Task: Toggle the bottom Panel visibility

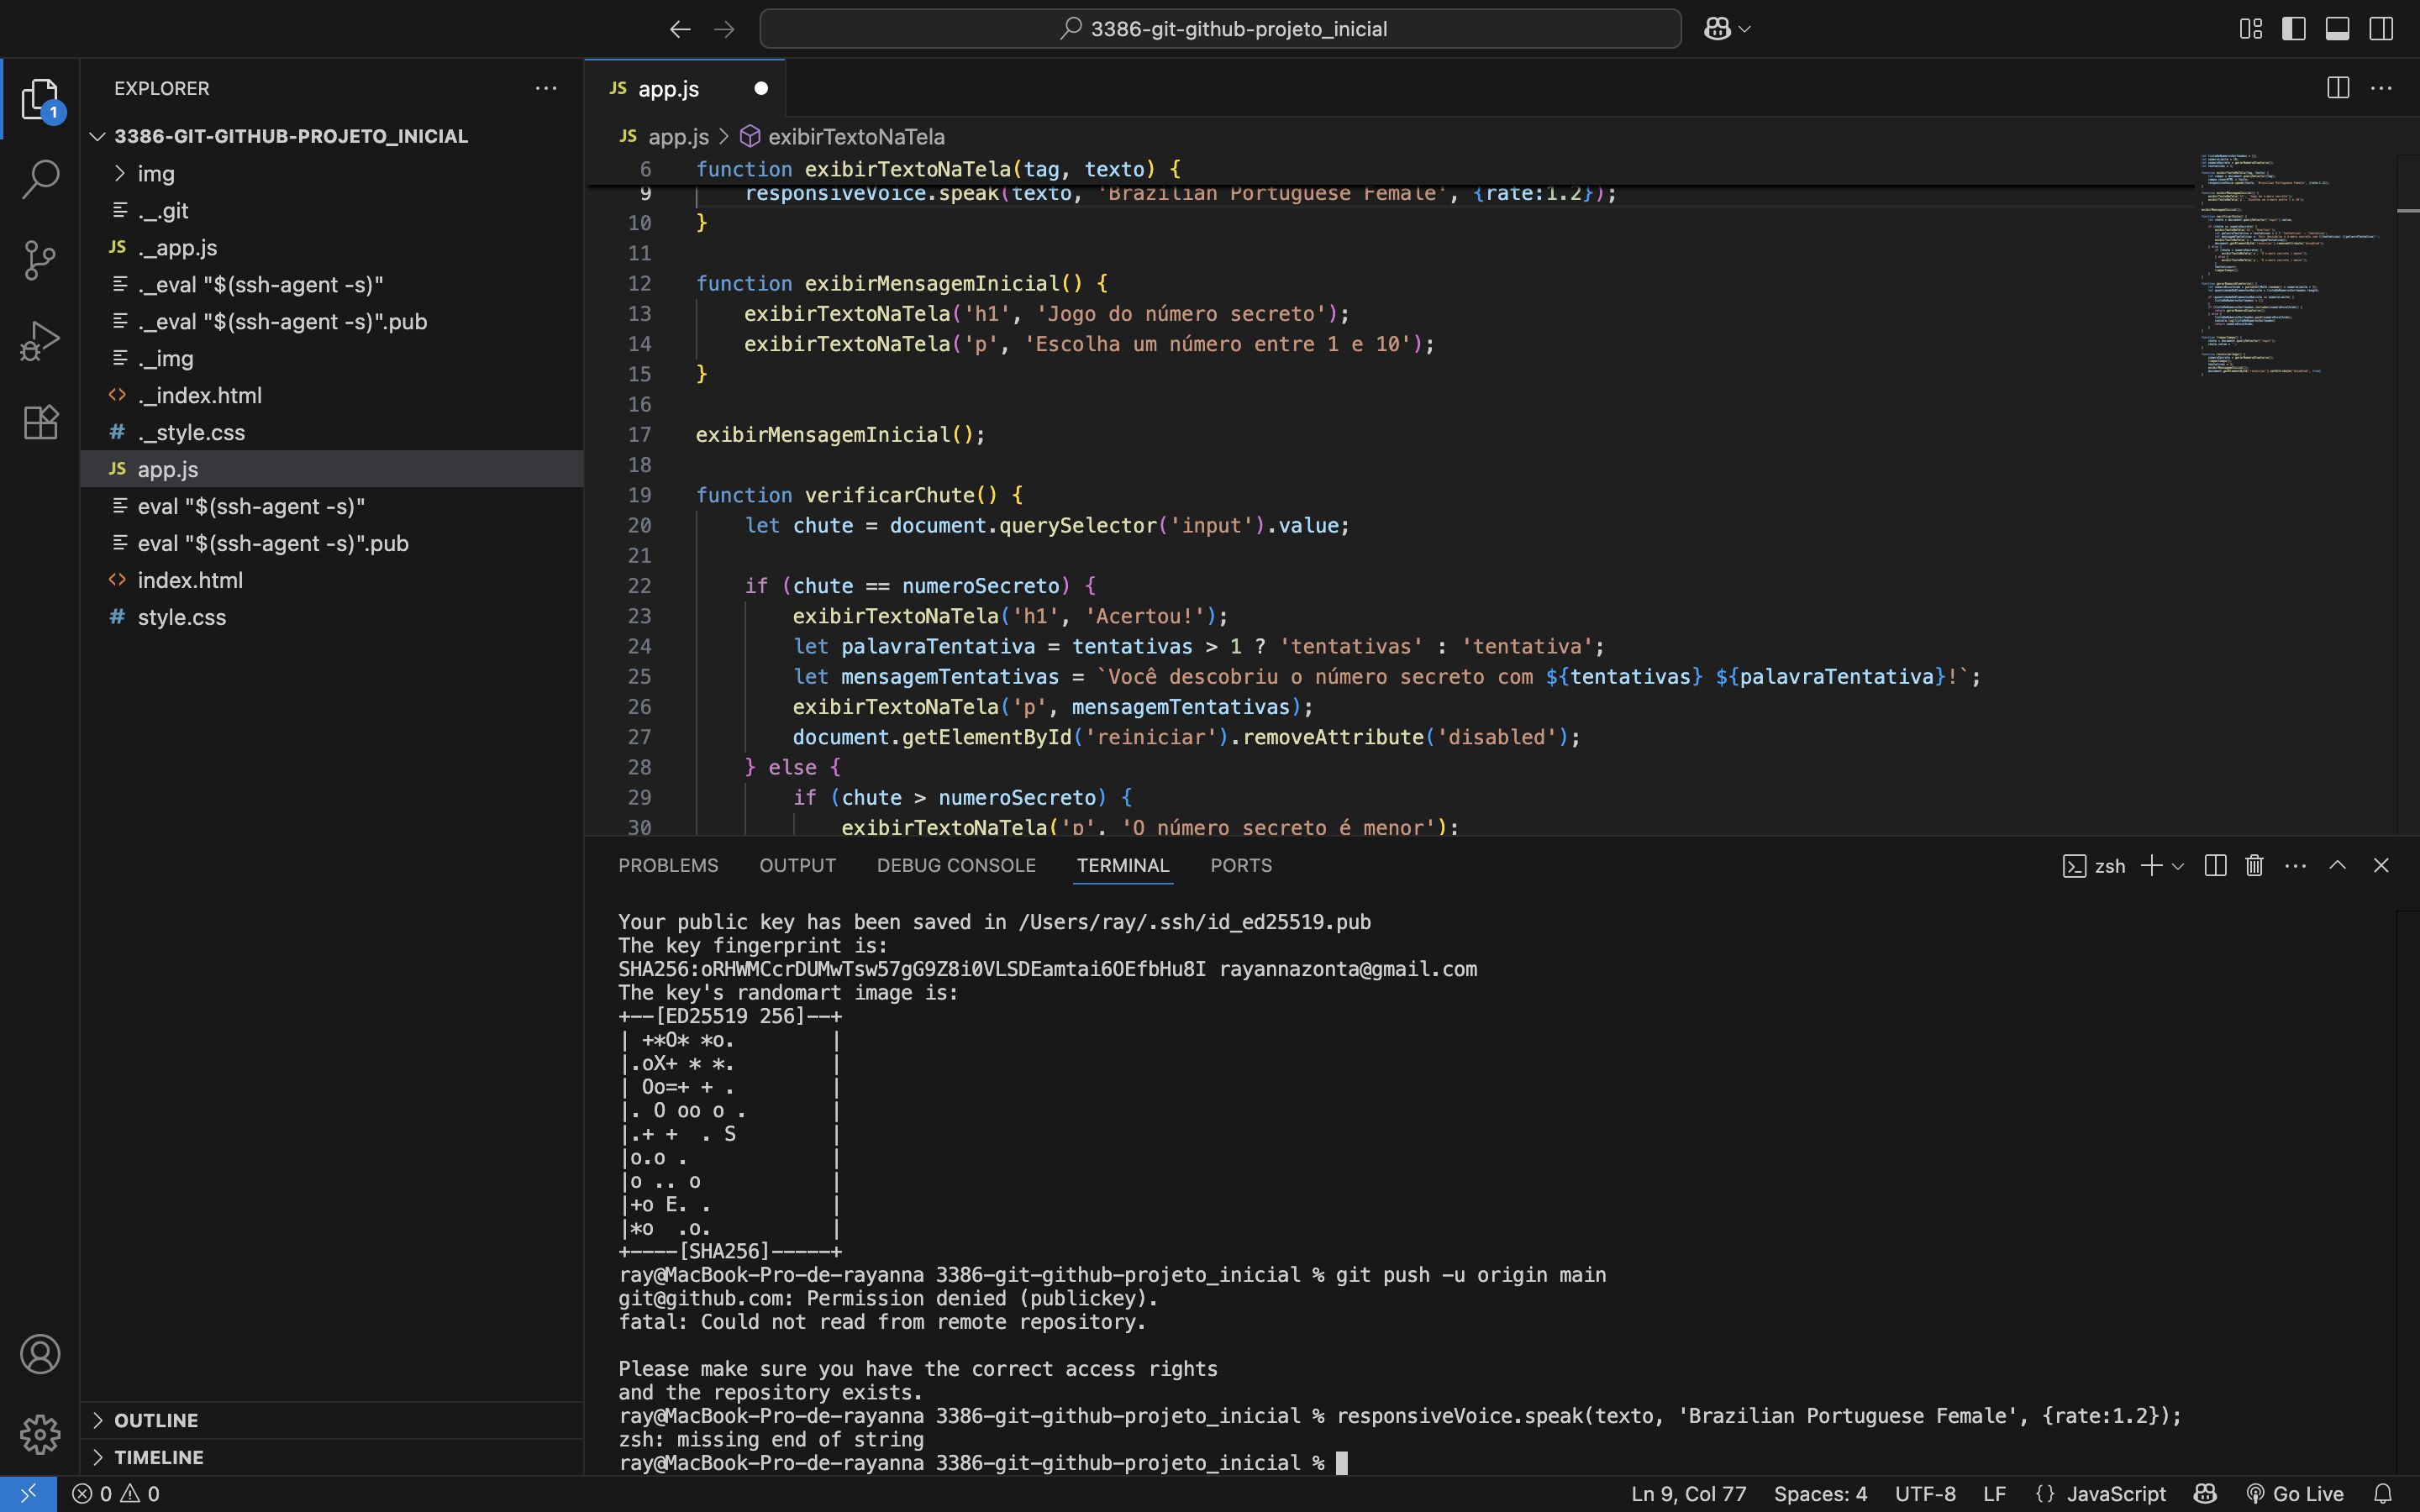Action: tap(2338, 29)
